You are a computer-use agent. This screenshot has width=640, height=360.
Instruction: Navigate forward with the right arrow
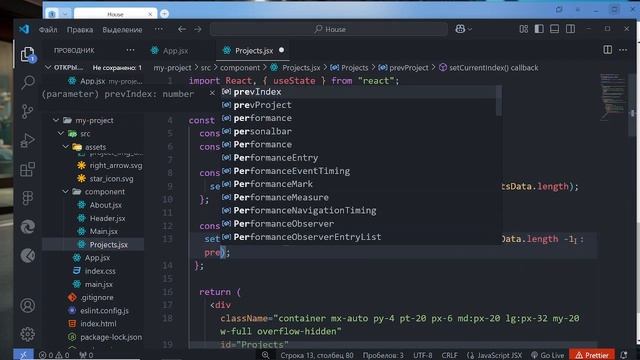tap(198, 29)
